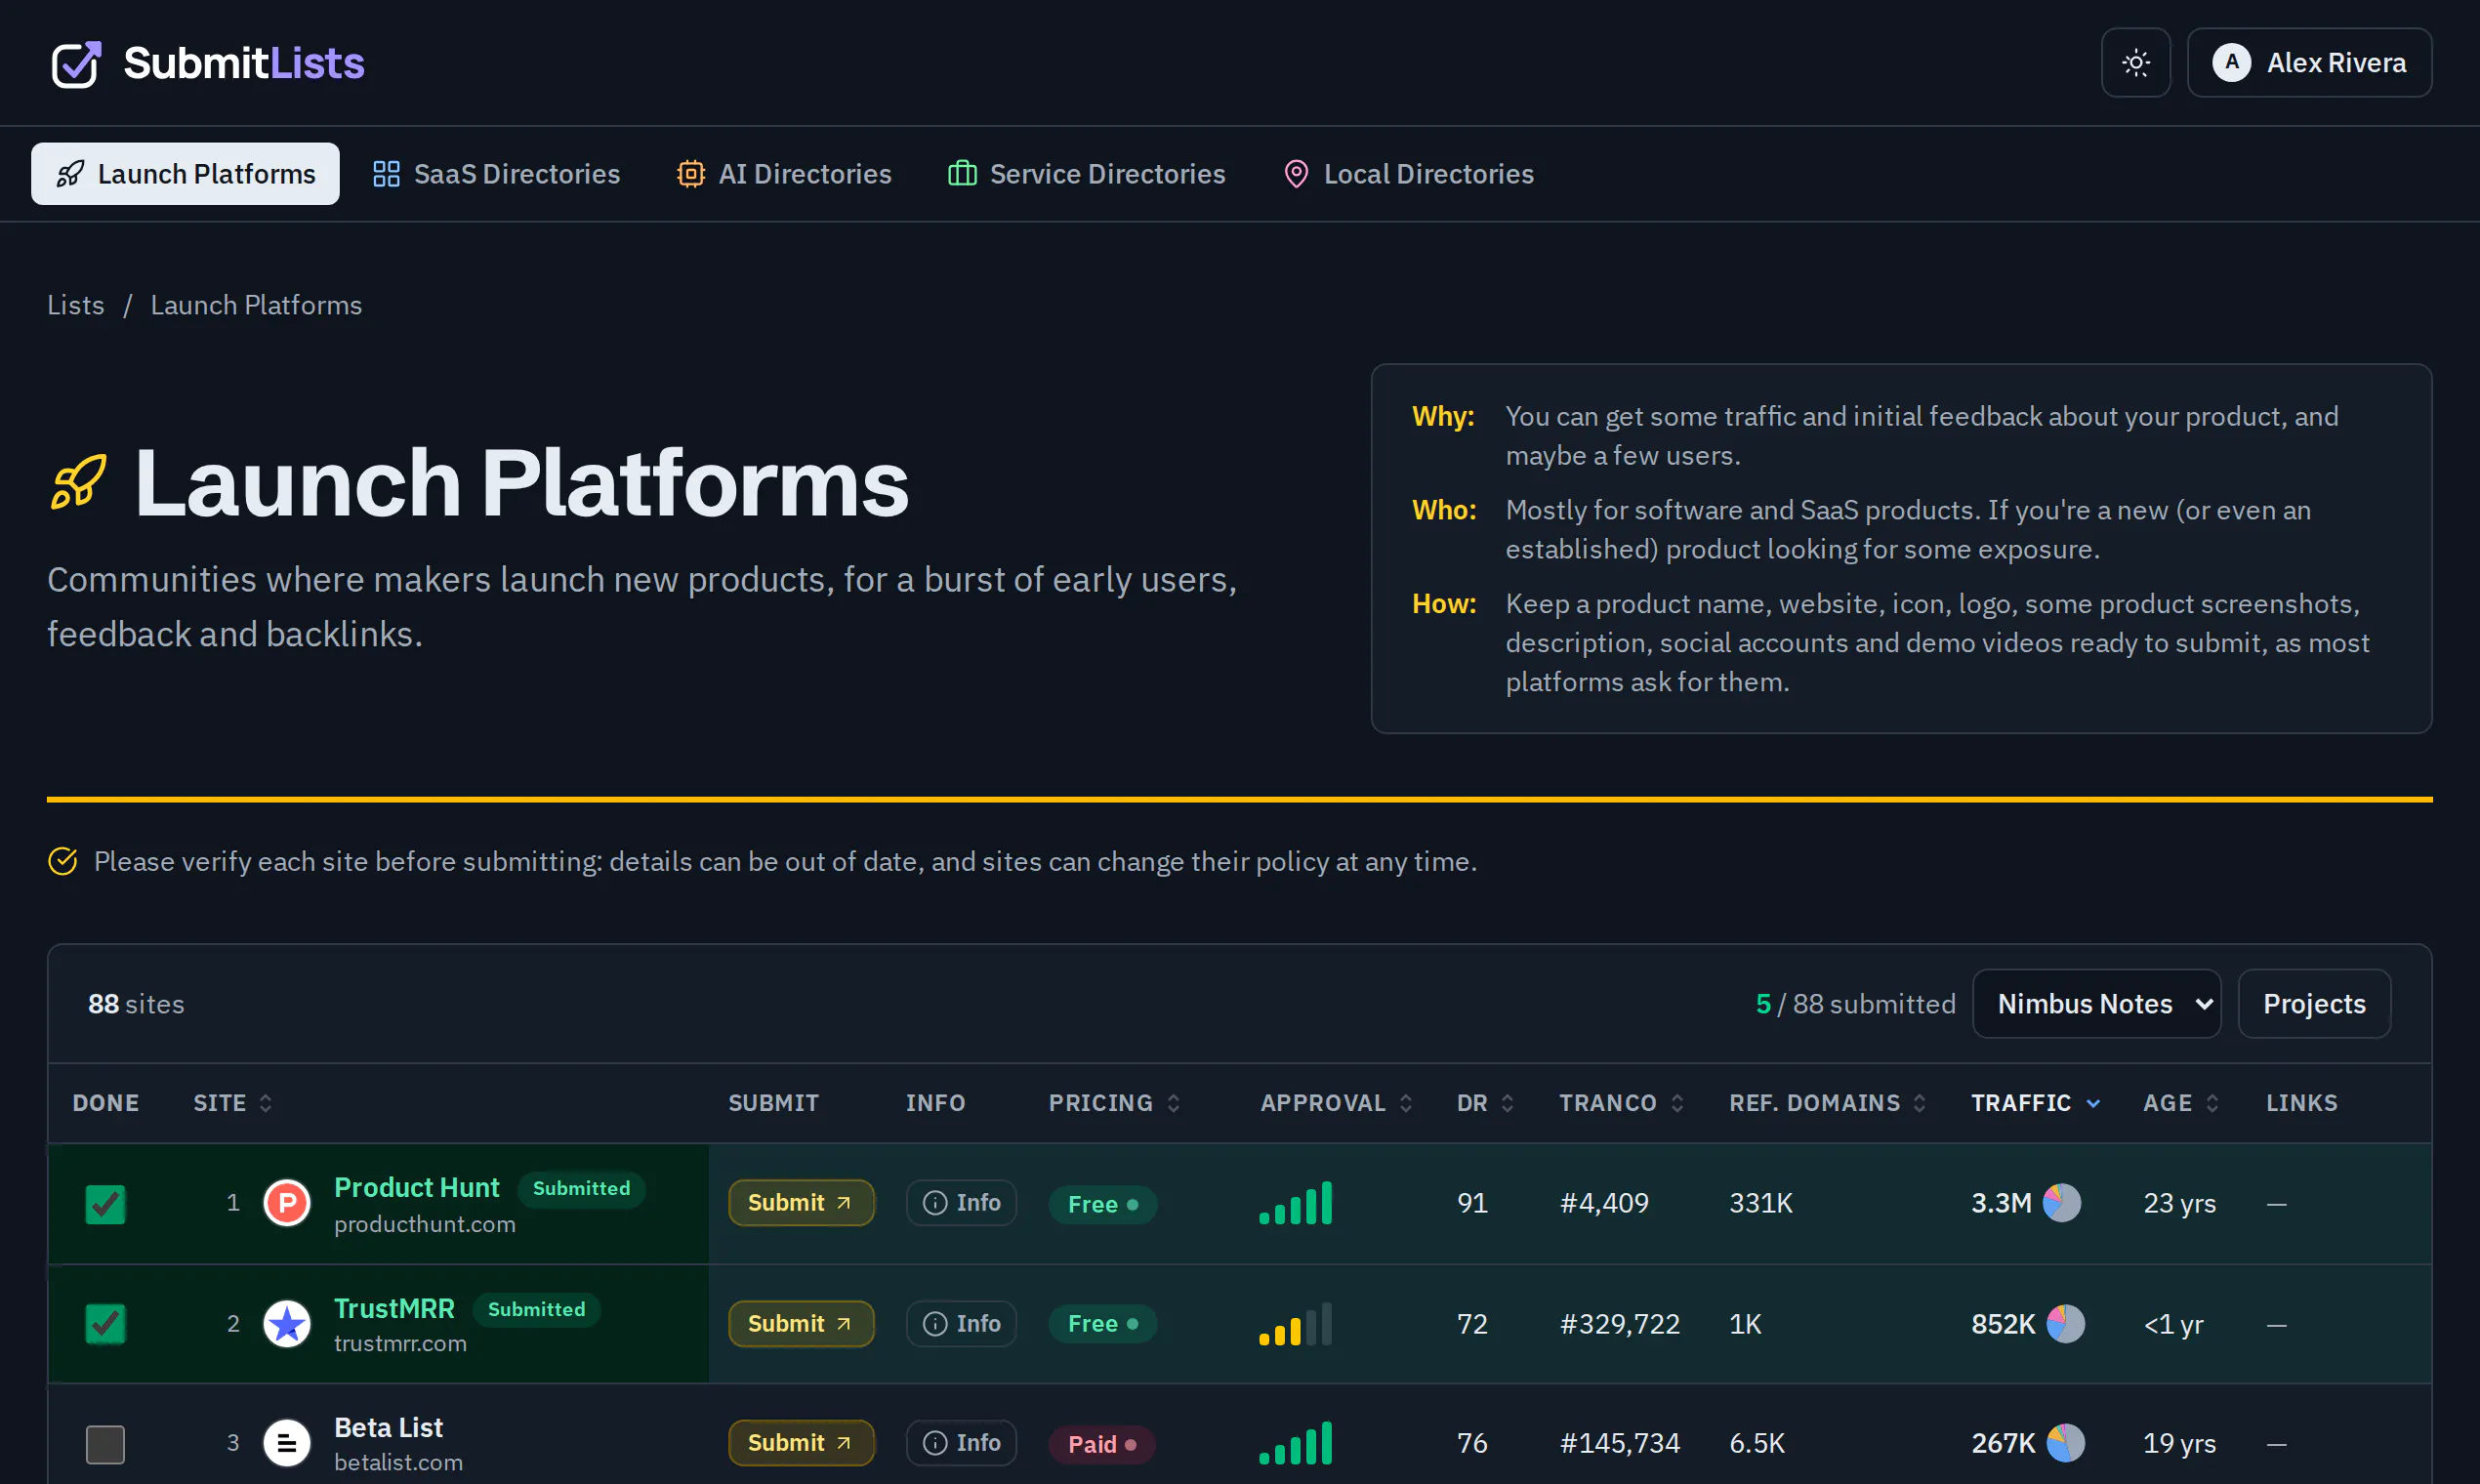Switch to SaaS Directories tab
This screenshot has height=1484, width=2480.
pos(496,174)
